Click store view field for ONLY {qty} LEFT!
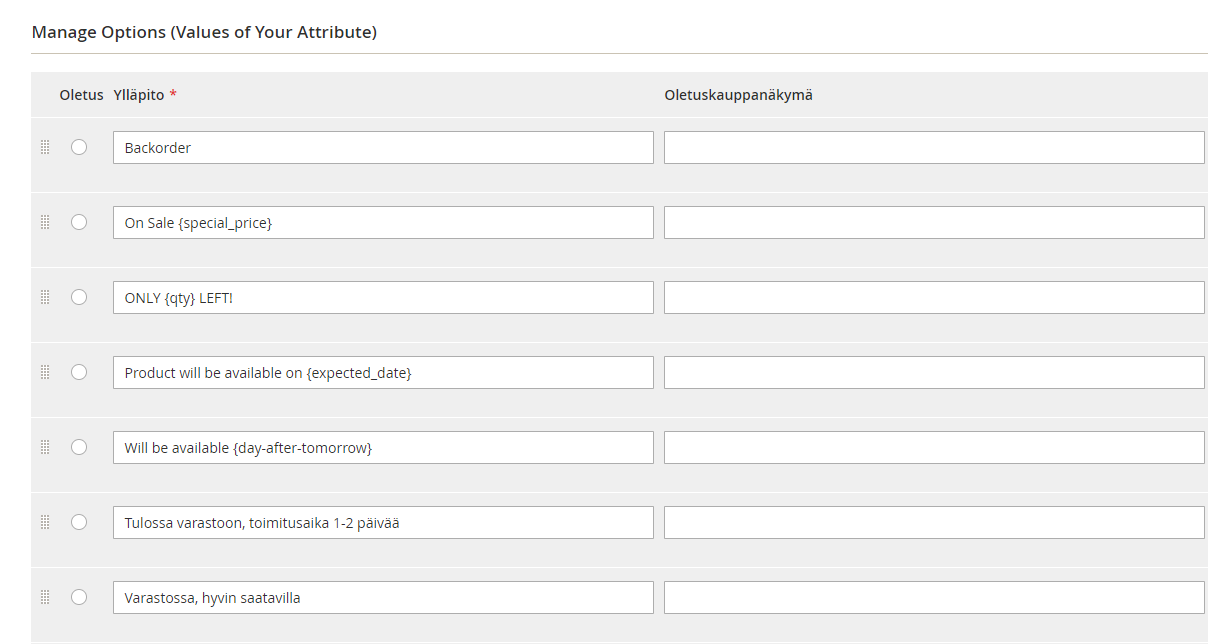The width and height of the screenshot is (1208, 644). [x=934, y=298]
